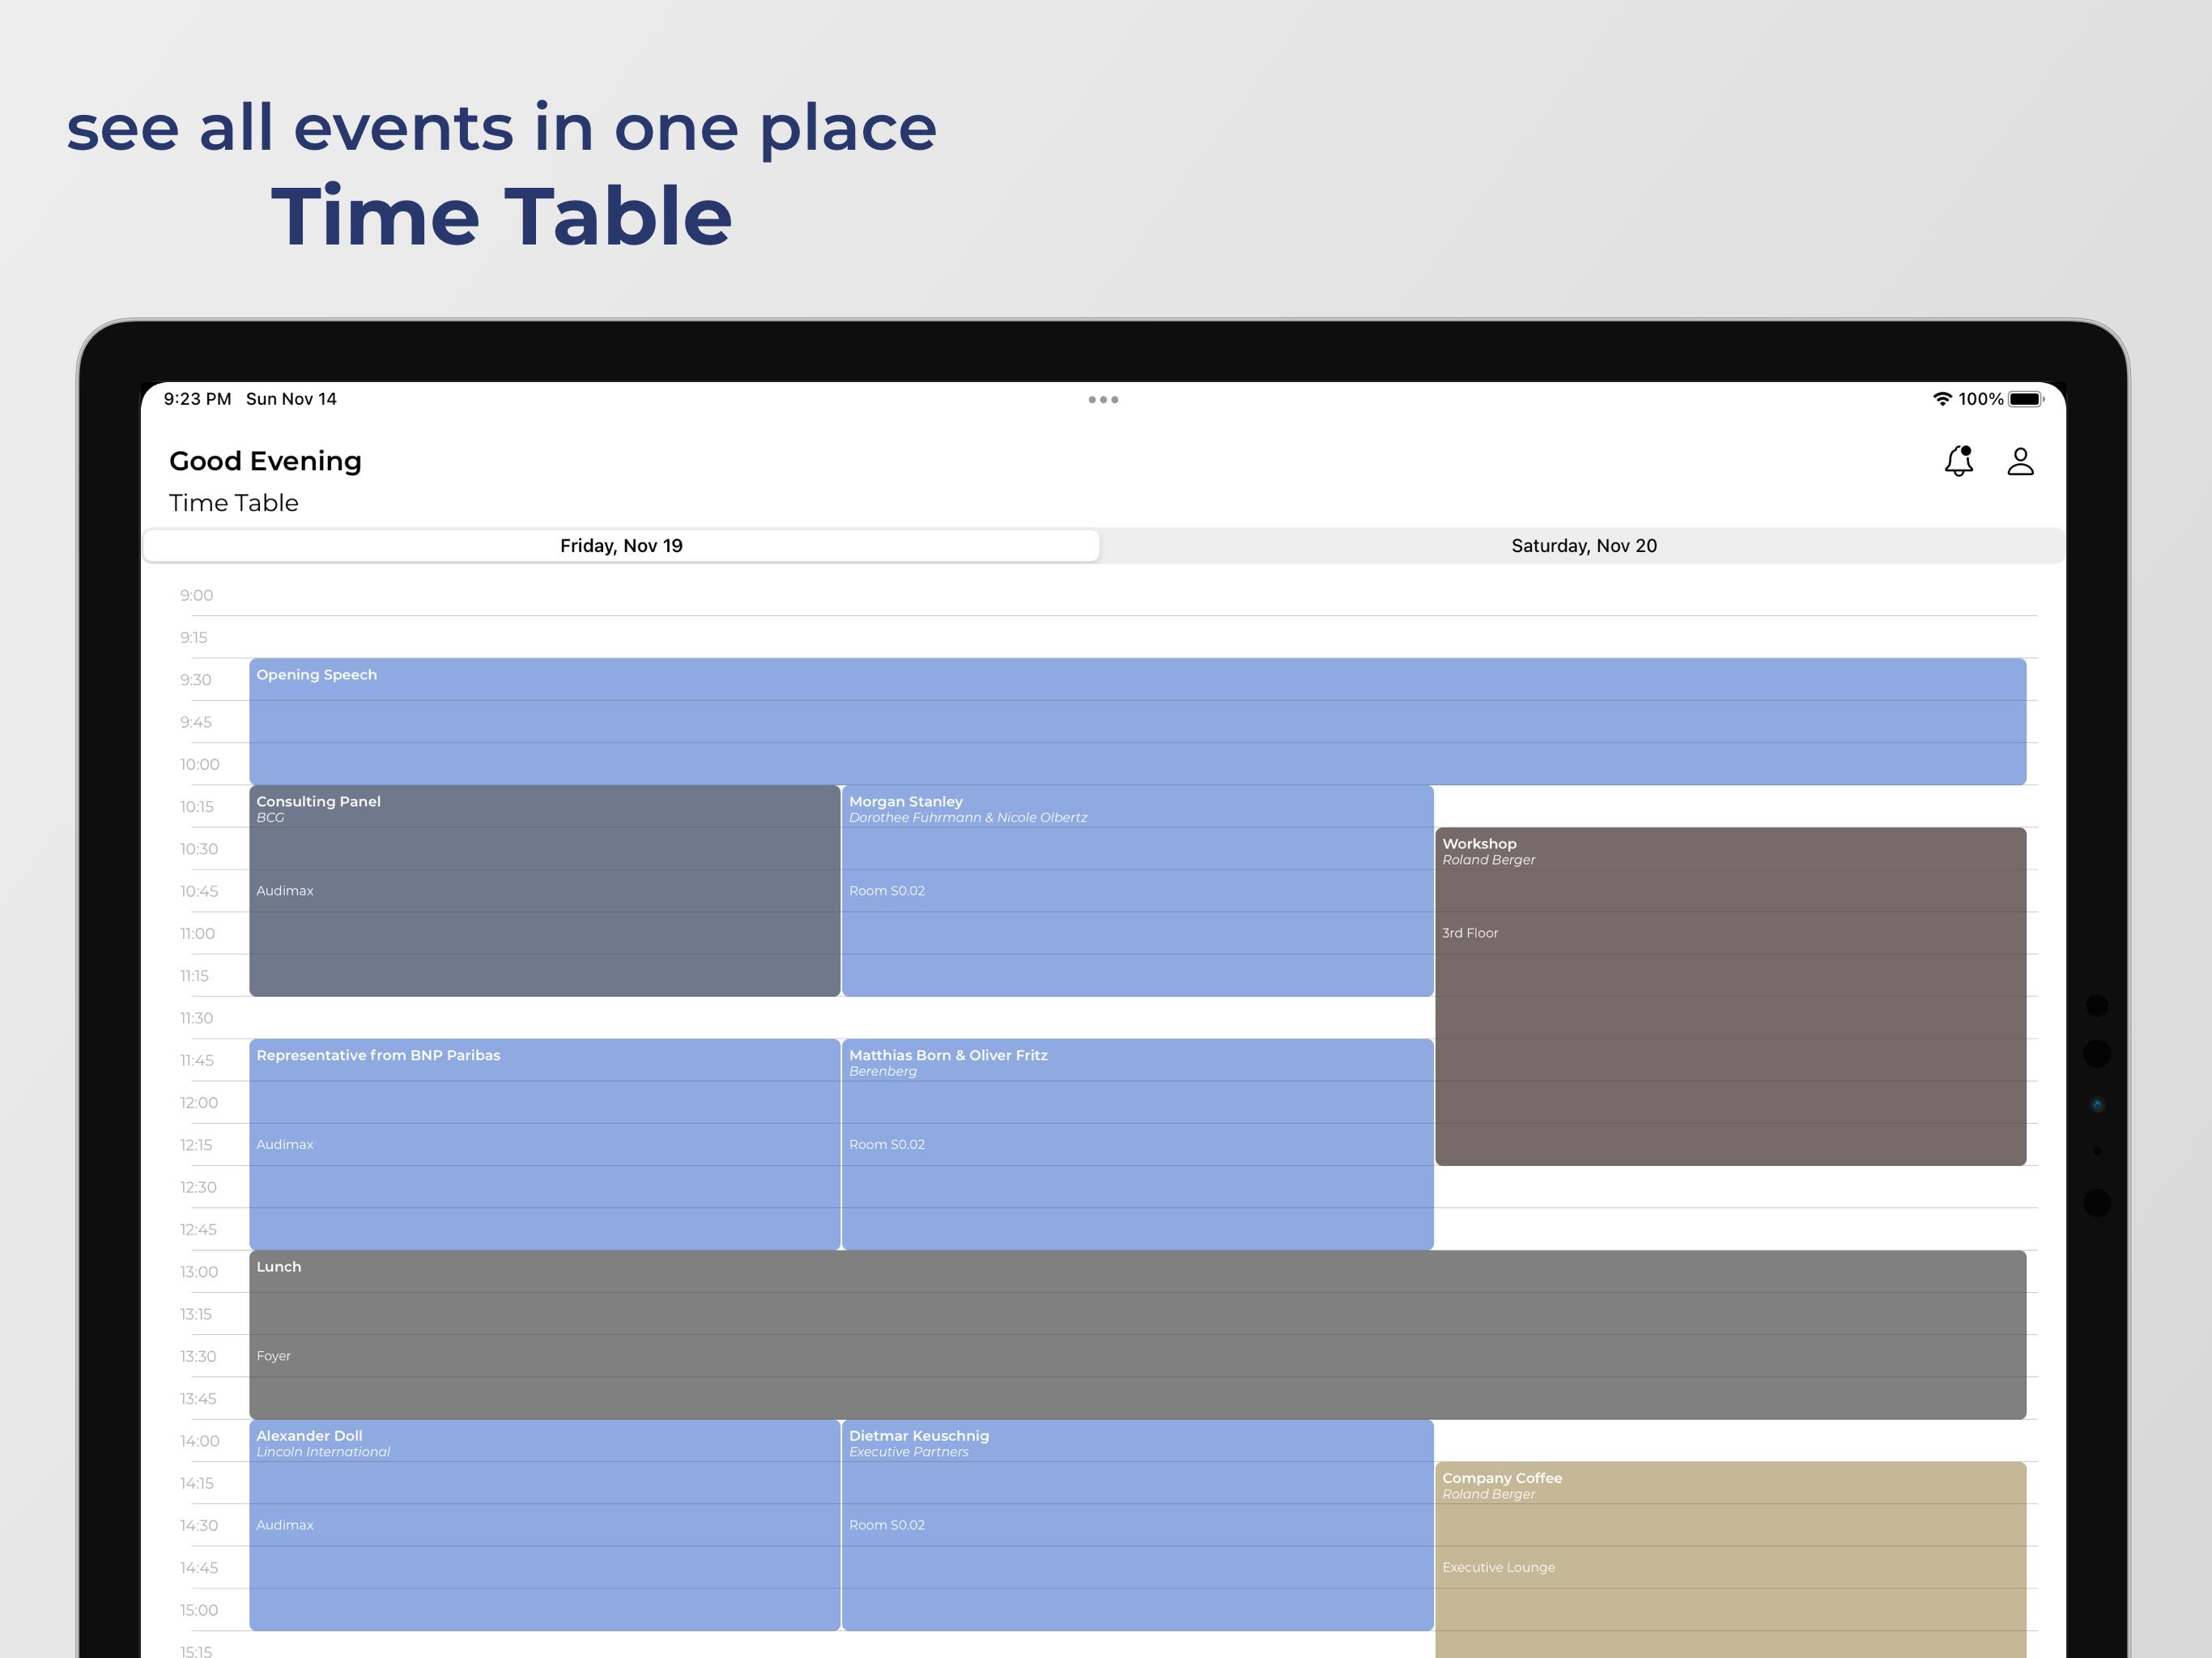Click Dorothee Fuhrmann & Nicole Olbertz subtitle
The image size is (2212, 1658).
[967, 818]
